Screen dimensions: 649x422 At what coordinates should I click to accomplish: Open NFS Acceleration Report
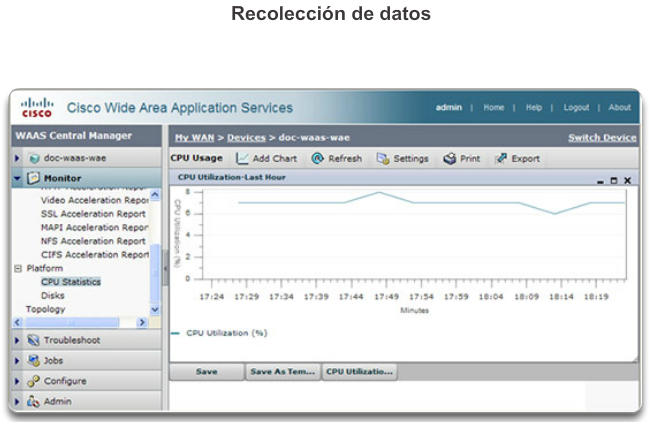point(93,241)
